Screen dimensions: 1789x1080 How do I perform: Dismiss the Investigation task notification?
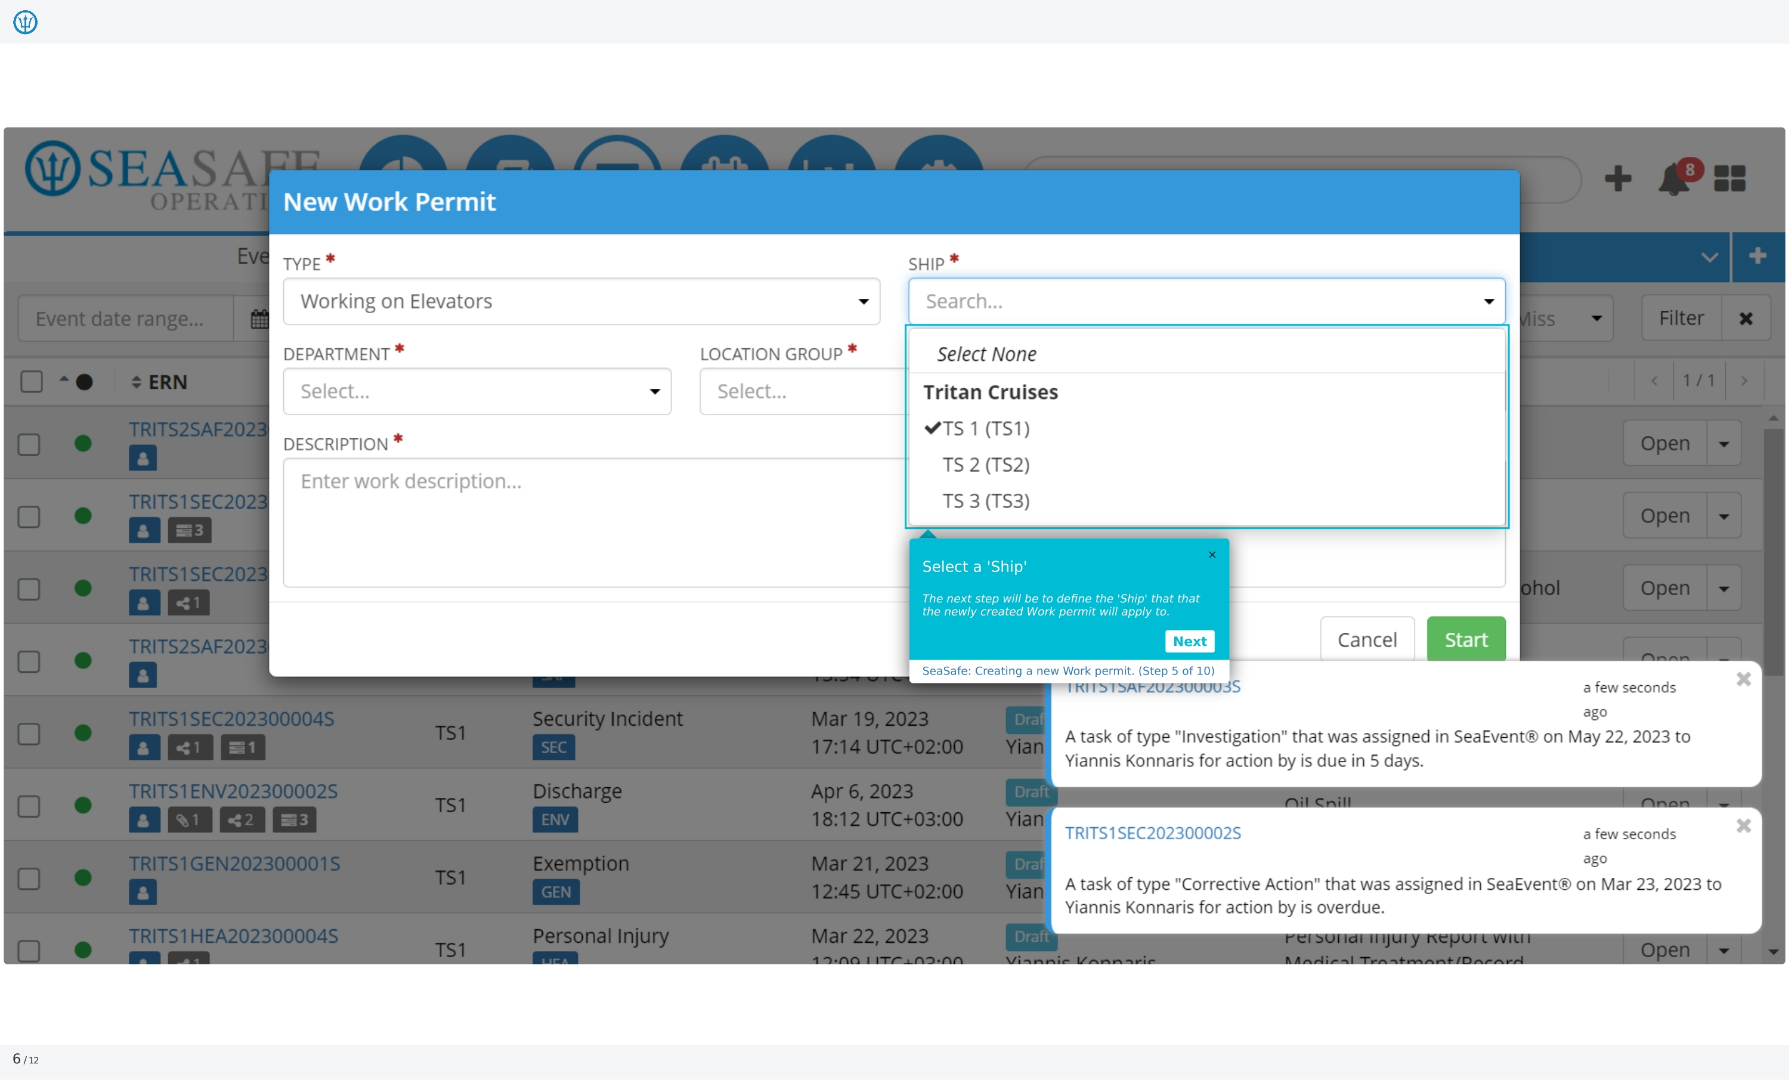1743,680
